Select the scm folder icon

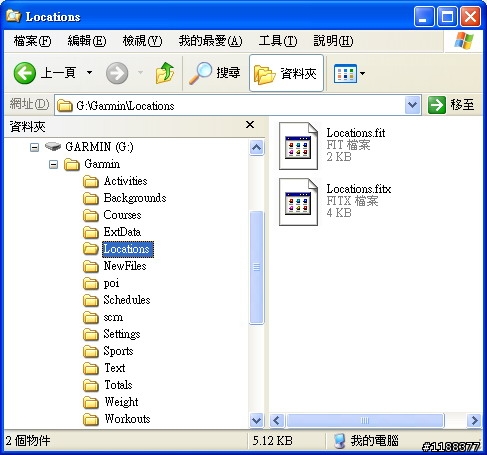(91, 318)
